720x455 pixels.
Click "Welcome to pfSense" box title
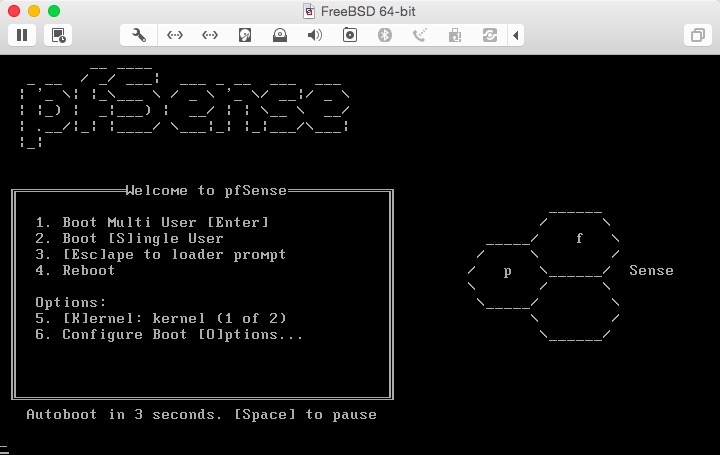tap(206, 191)
